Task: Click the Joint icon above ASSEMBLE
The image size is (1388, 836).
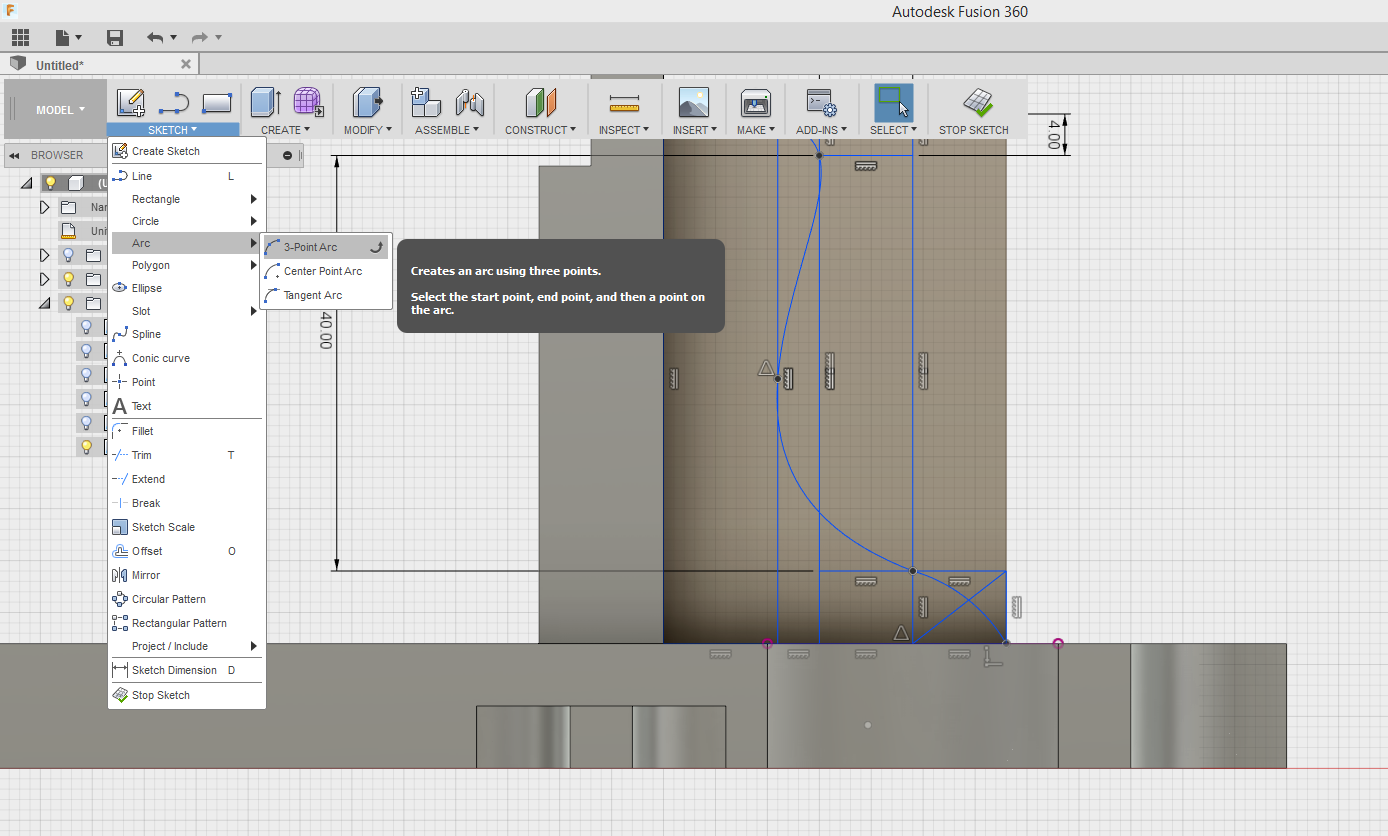Action: 470,102
